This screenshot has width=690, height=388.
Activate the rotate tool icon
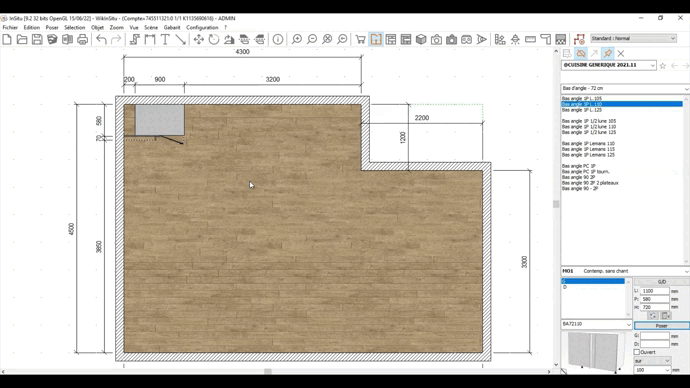click(214, 39)
